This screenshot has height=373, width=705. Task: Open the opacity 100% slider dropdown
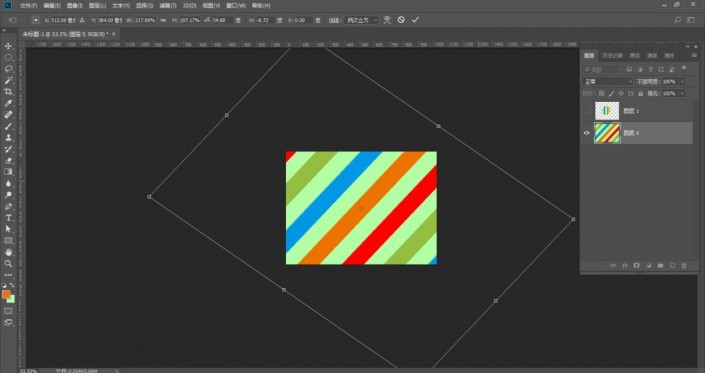[682, 81]
